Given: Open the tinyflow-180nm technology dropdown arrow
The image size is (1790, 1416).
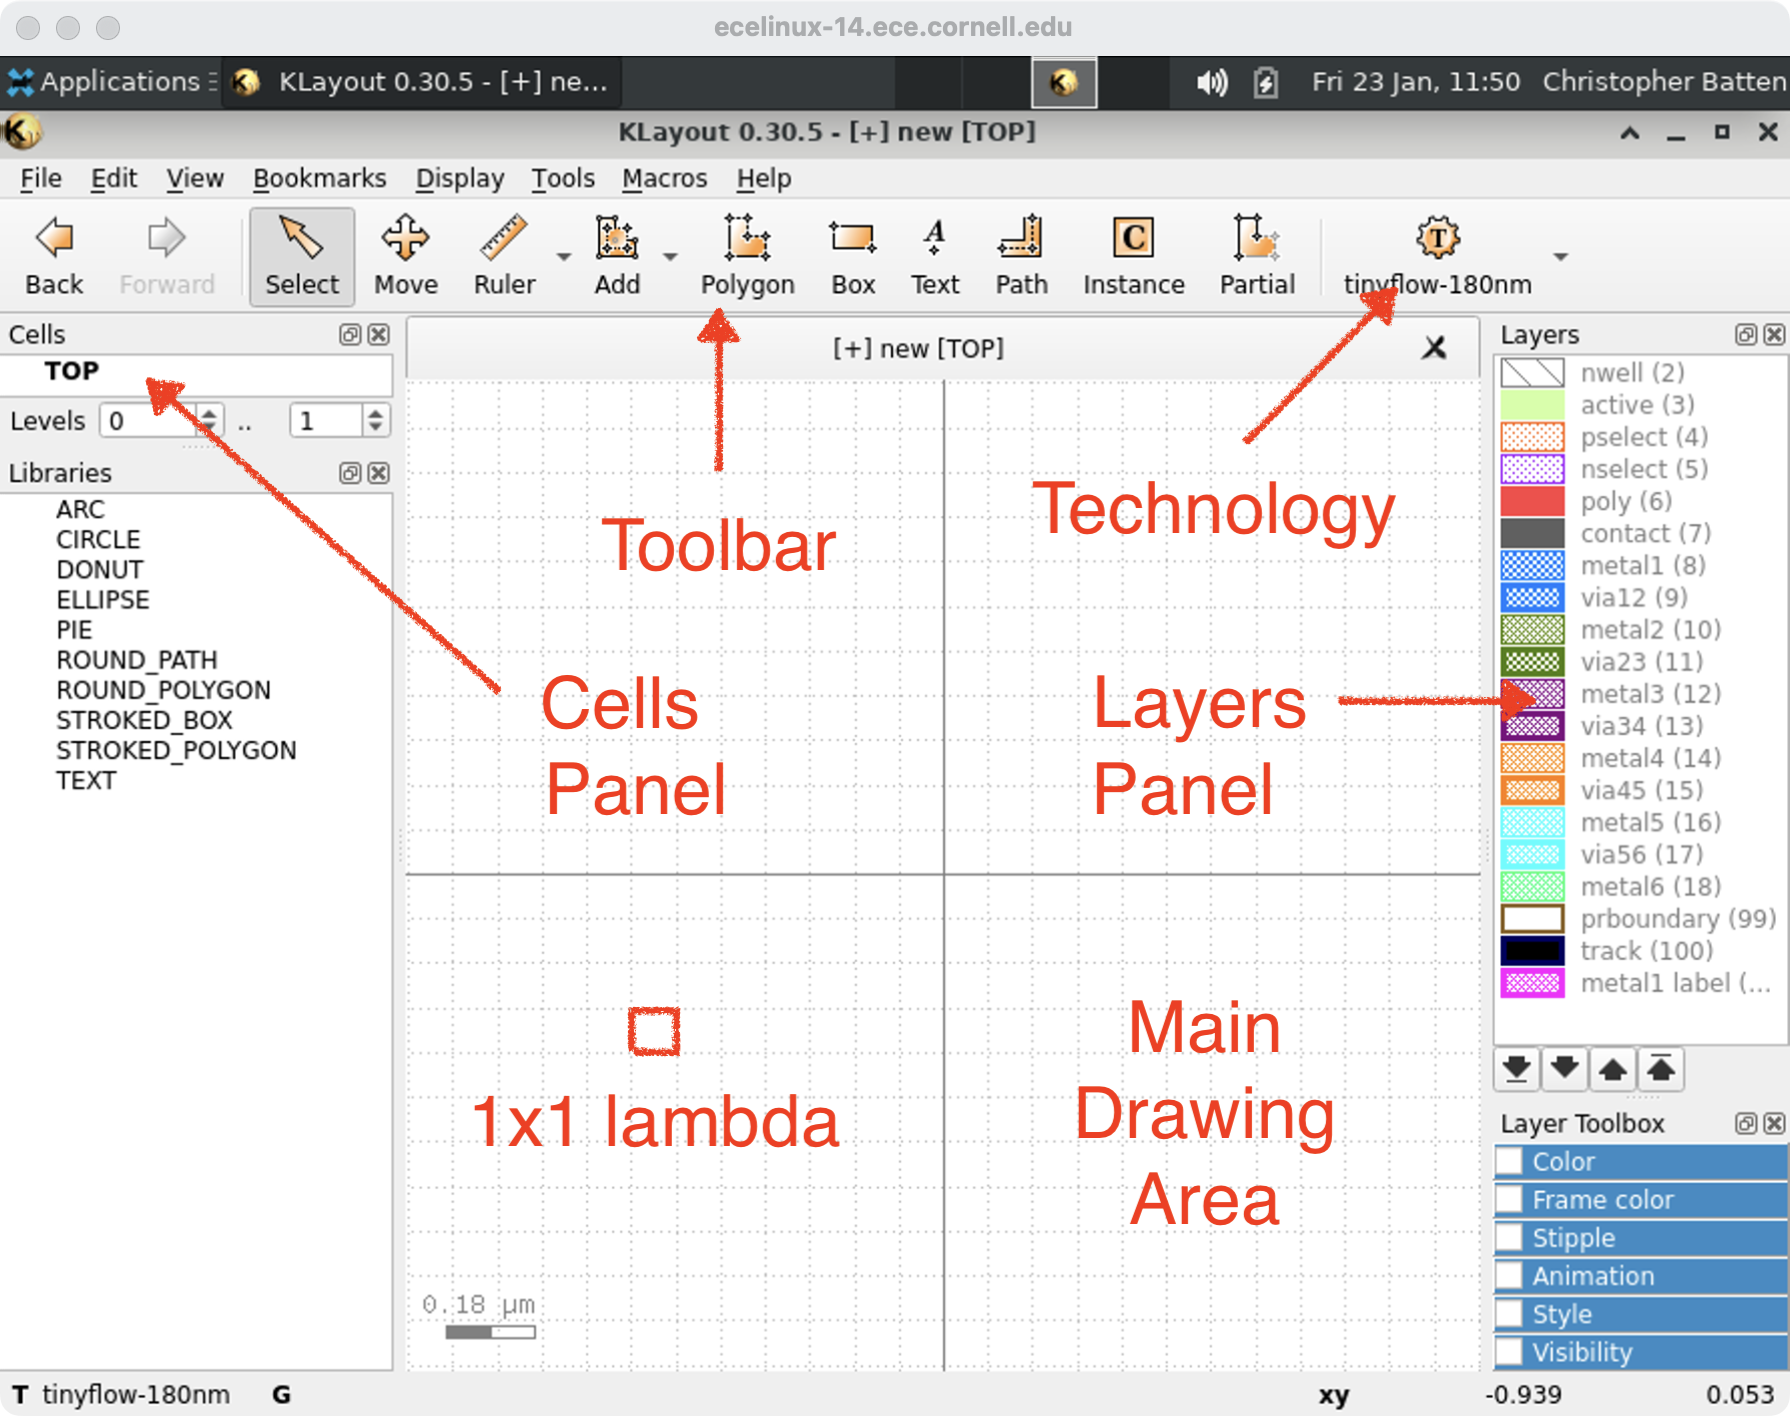Looking at the screenshot, I should (1560, 257).
